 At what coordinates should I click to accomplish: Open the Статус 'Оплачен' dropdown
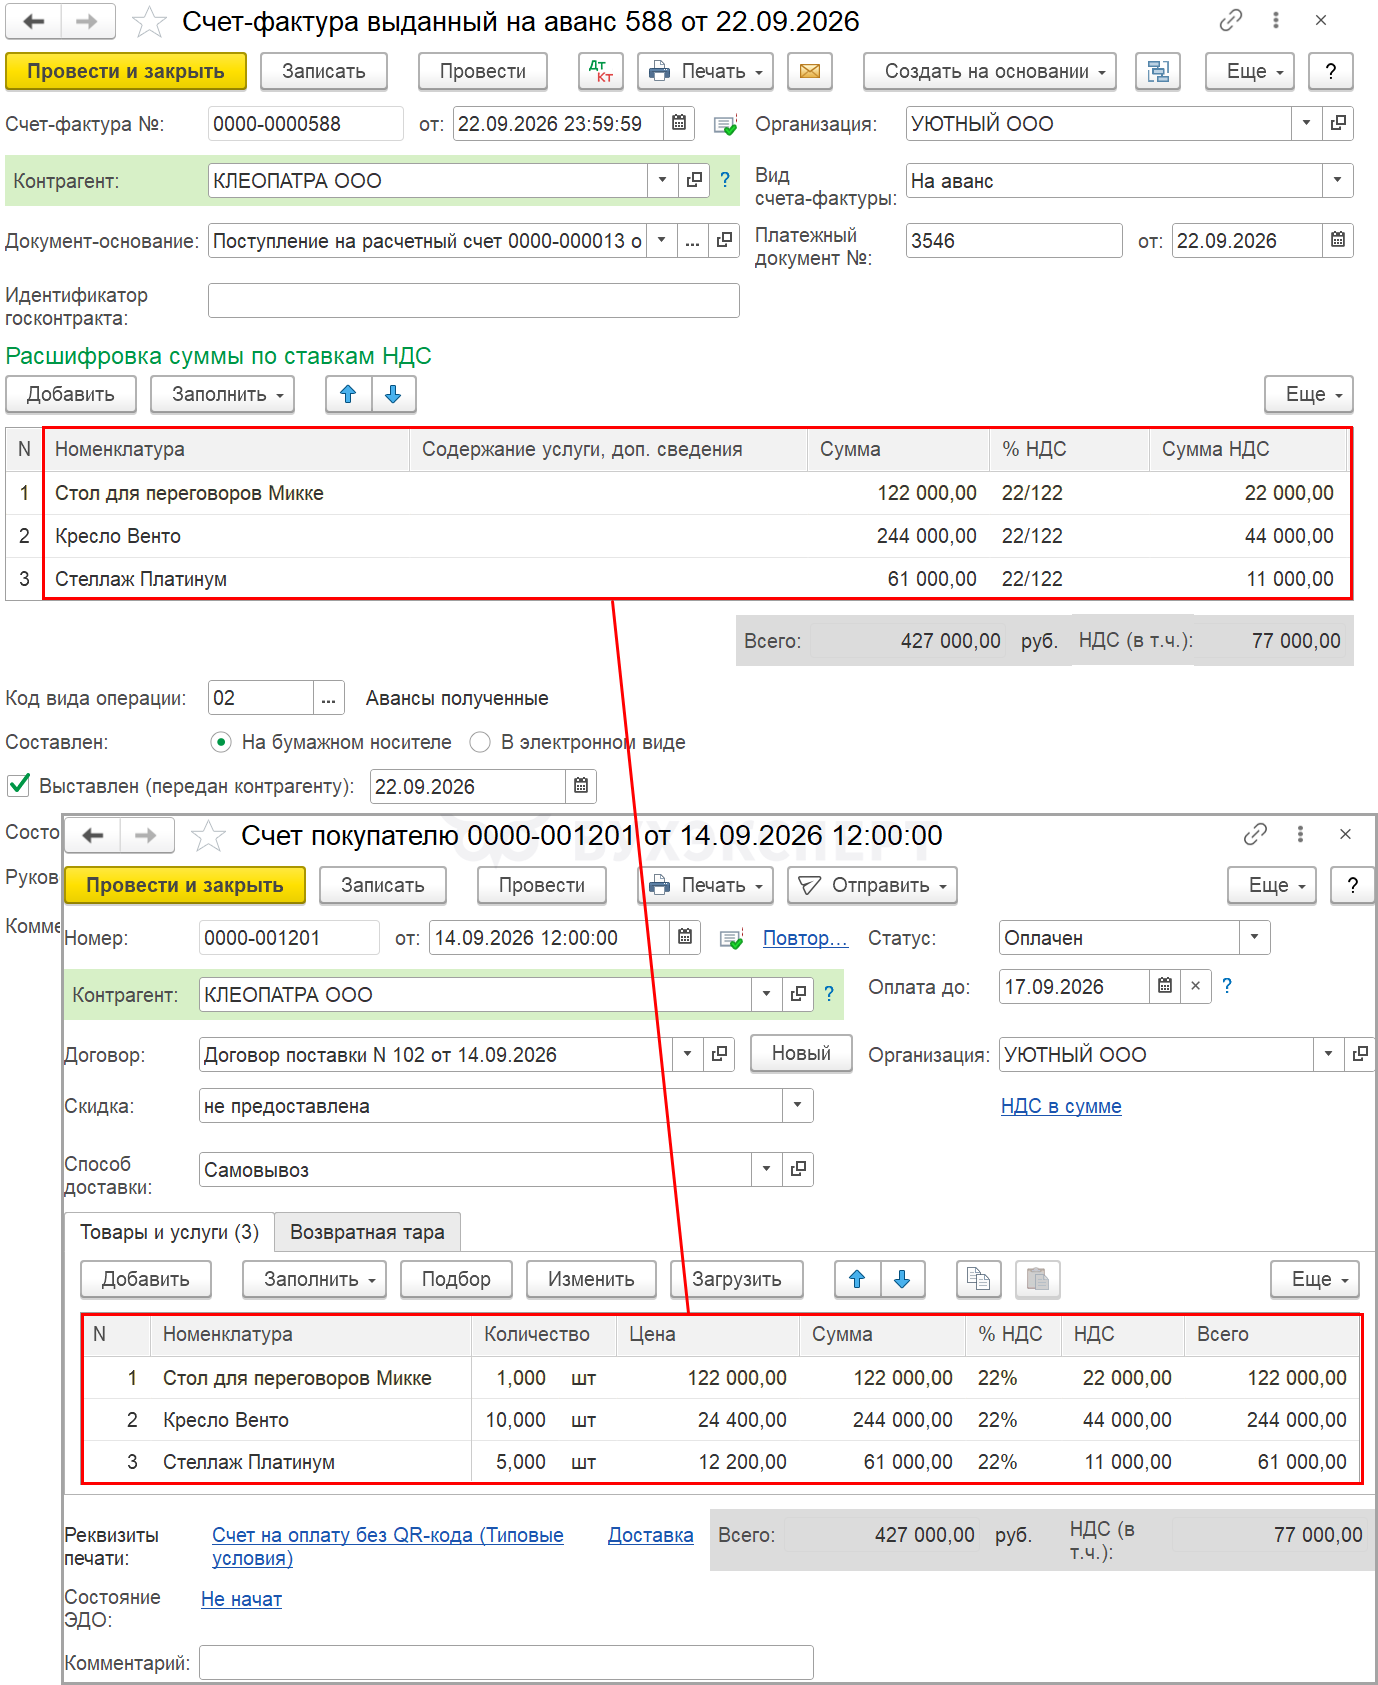[1254, 937]
